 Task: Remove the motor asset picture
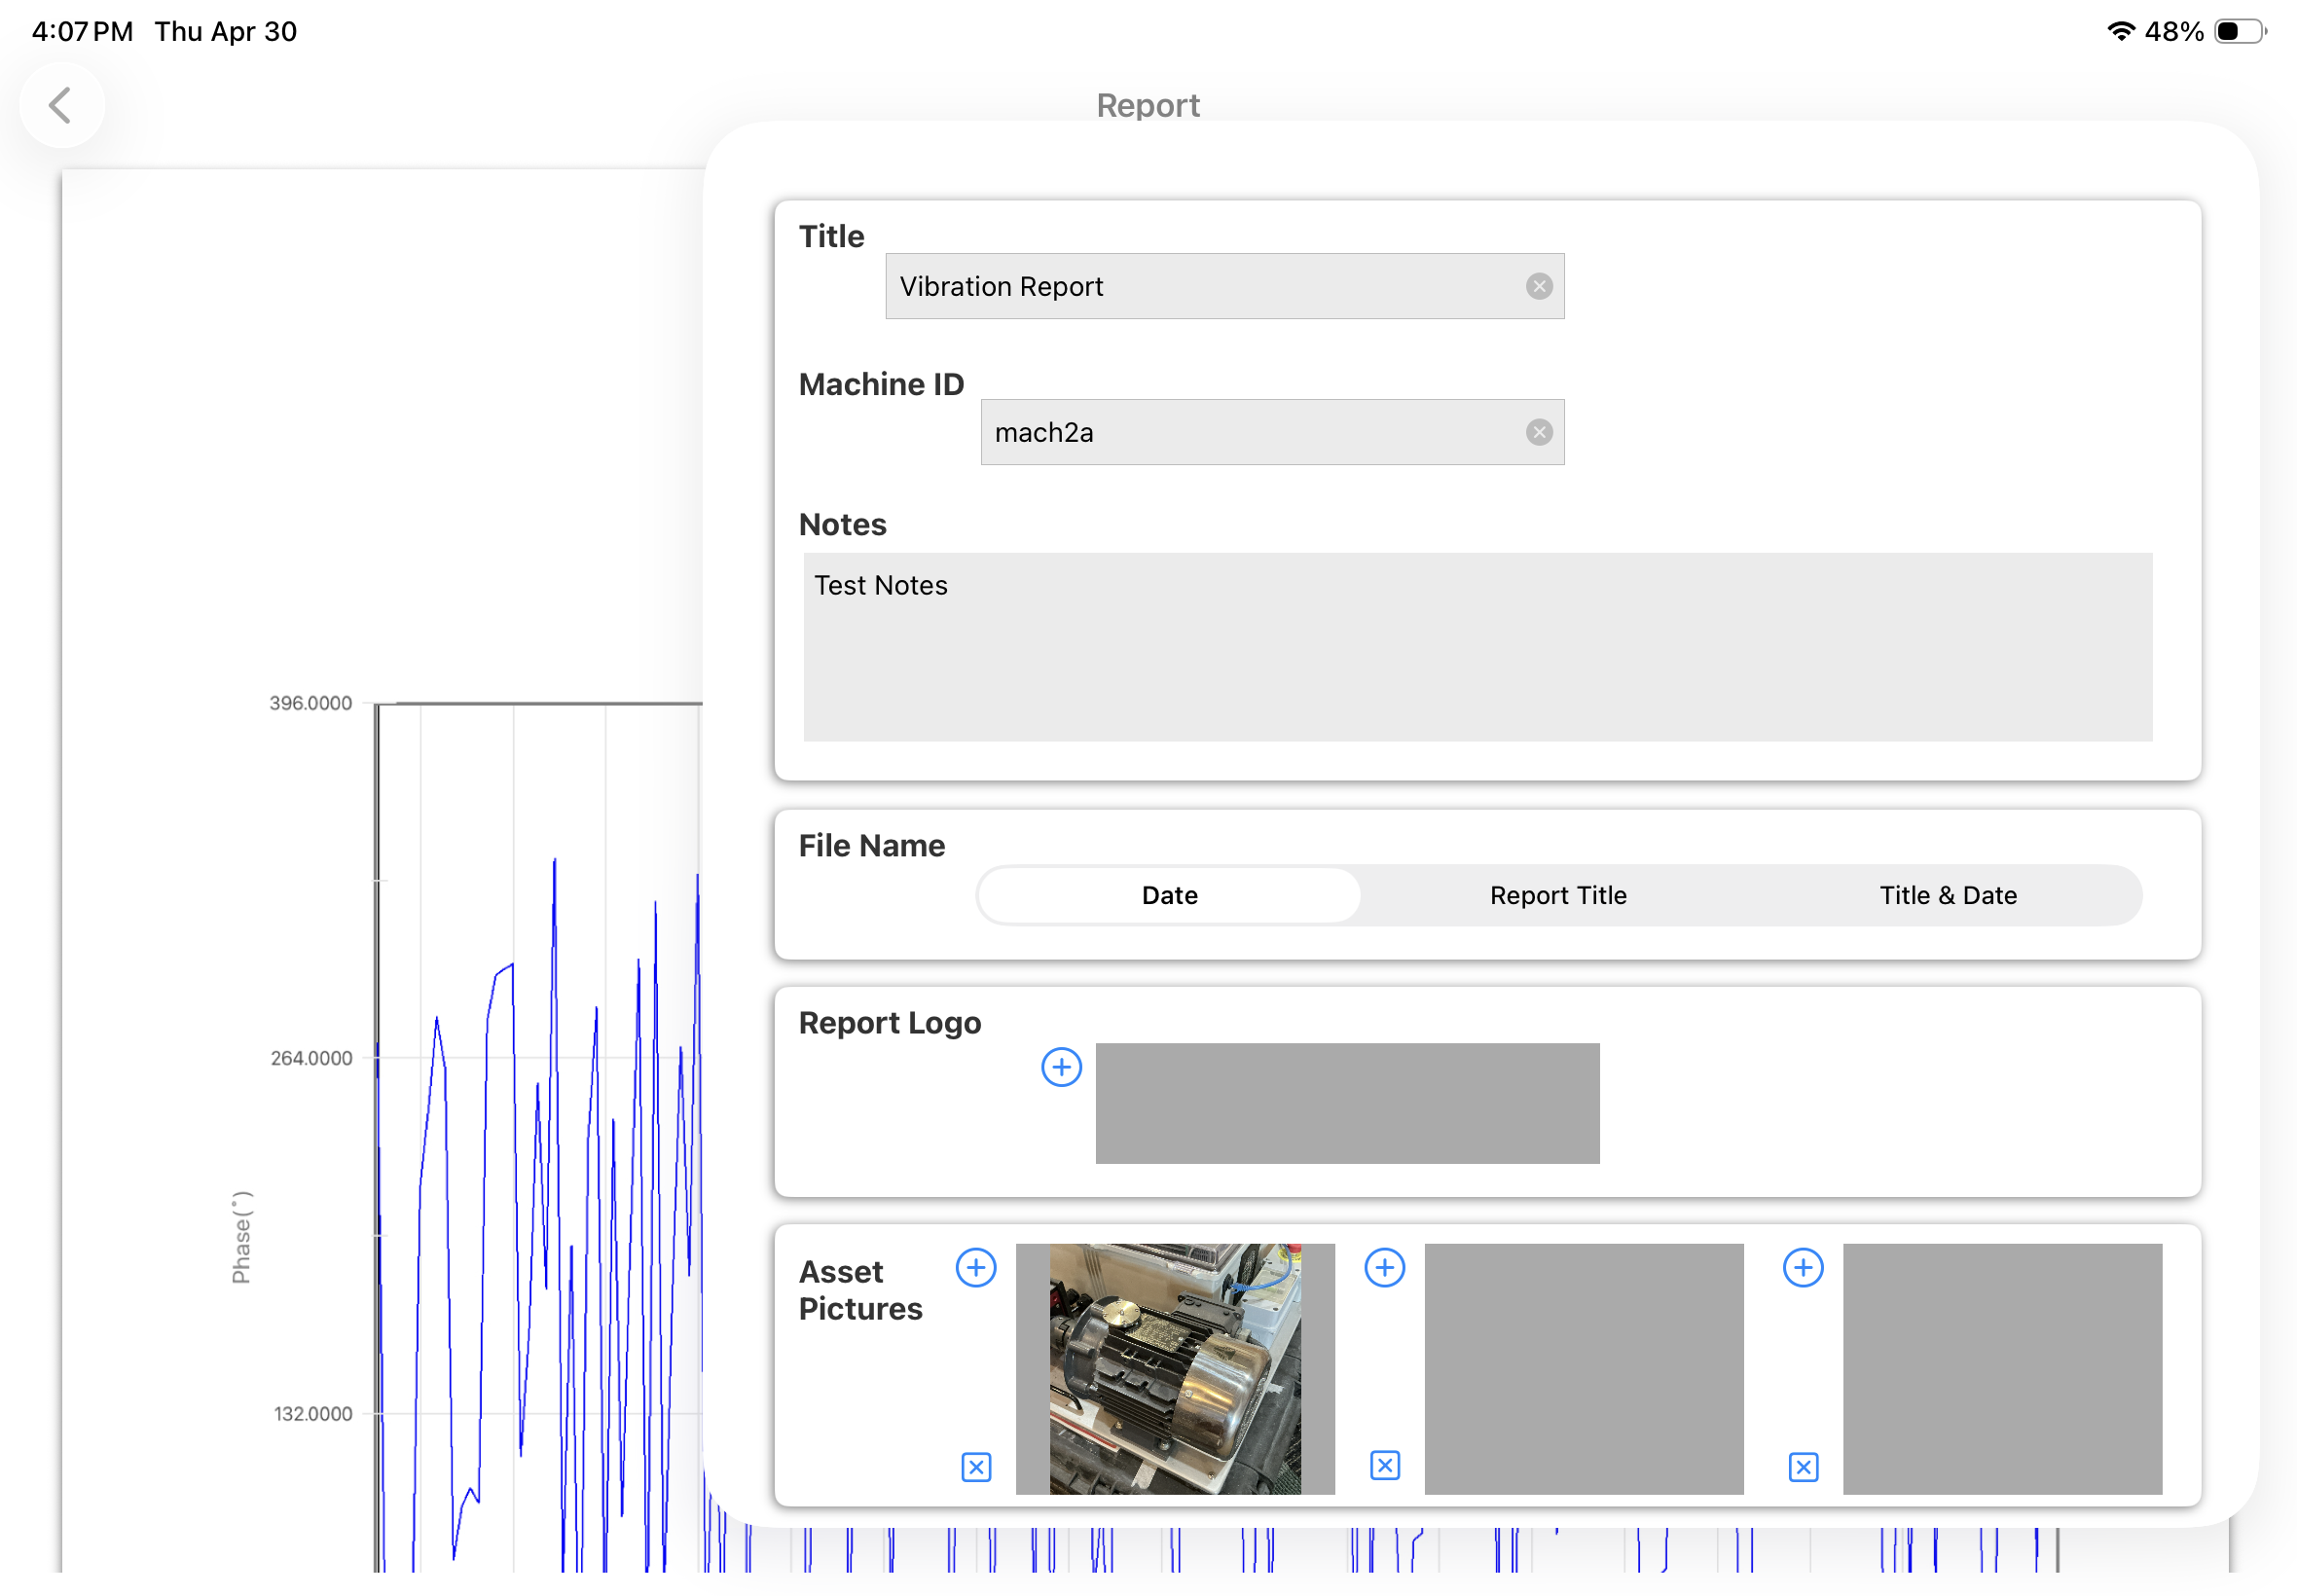click(x=975, y=1467)
